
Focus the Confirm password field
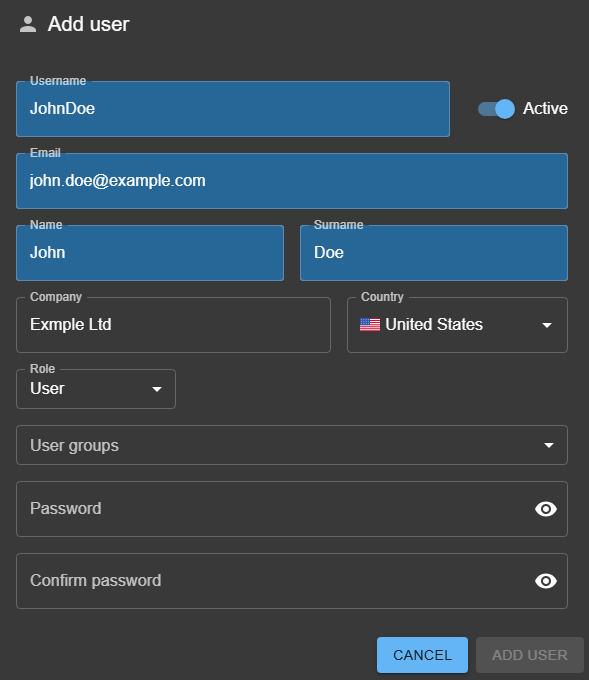(292, 581)
